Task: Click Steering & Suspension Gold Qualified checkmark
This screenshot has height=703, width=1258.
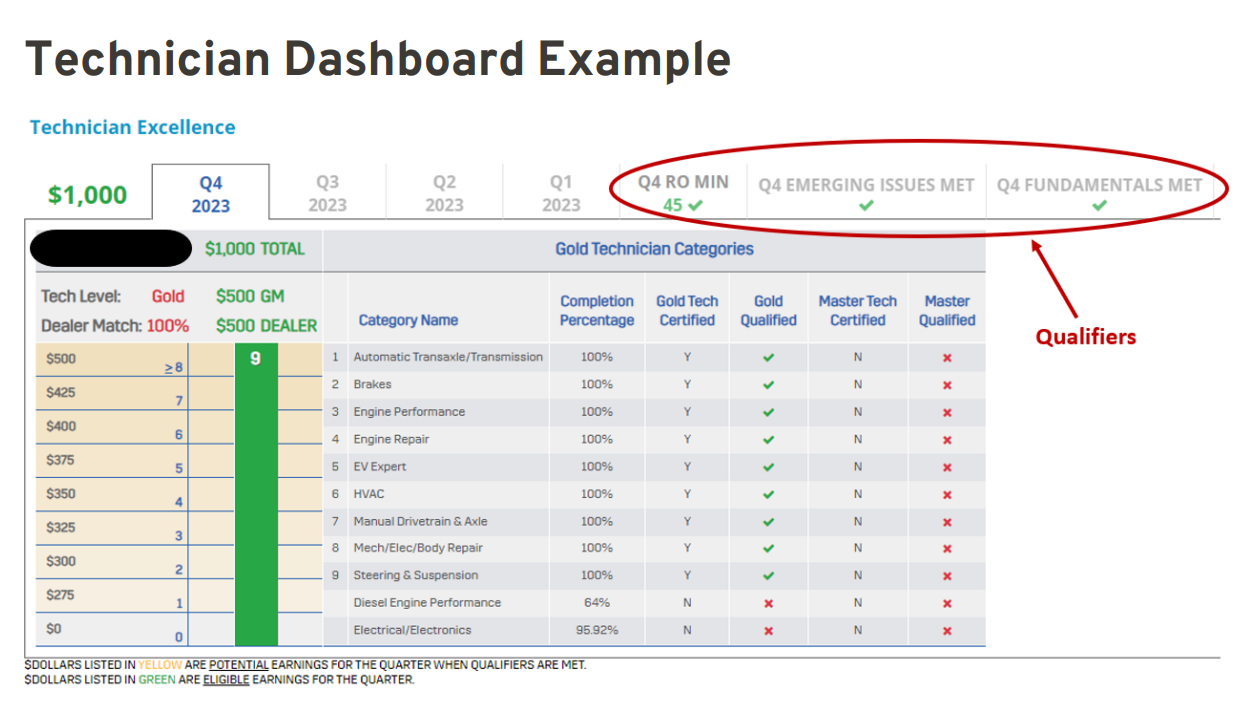Action: coord(768,576)
